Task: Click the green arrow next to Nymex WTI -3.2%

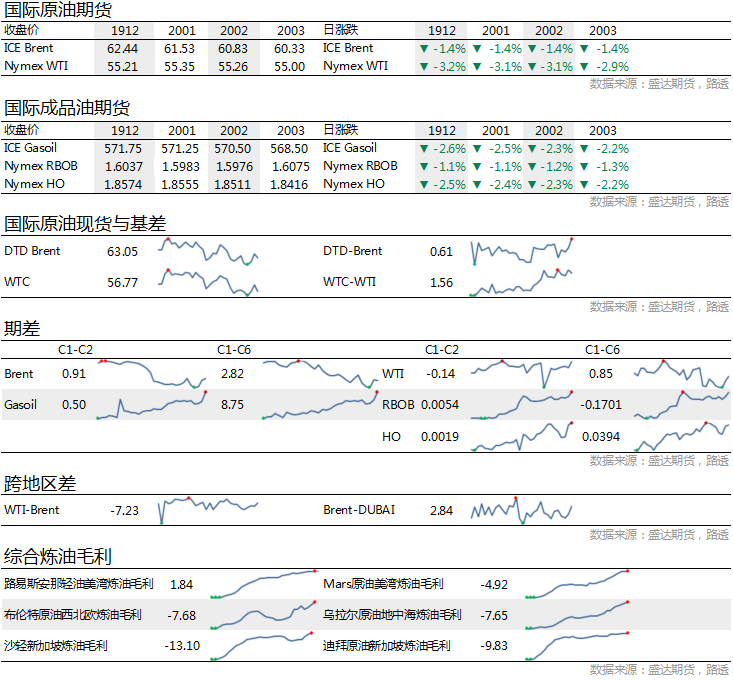Action: [424, 66]
